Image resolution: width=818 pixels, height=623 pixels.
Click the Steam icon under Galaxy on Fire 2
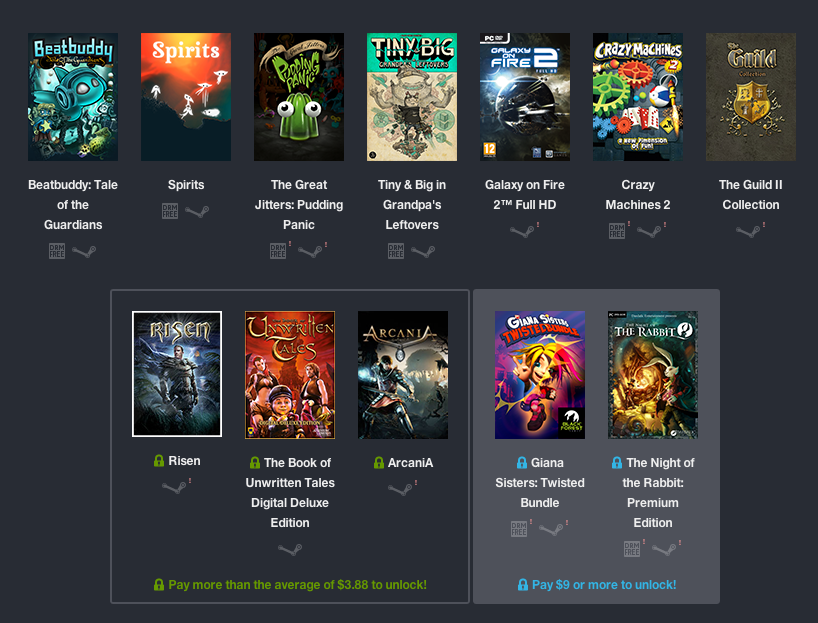pyautogui.click(x=522, y=231)
